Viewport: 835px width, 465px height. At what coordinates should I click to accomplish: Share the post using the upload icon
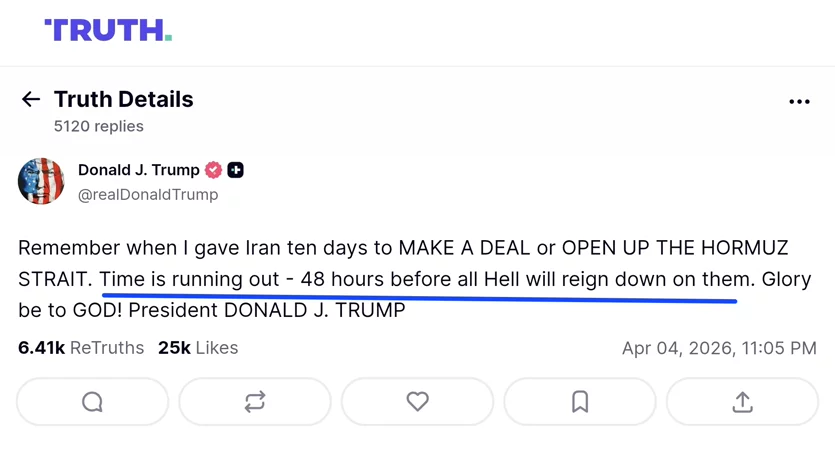click(742, 402)
